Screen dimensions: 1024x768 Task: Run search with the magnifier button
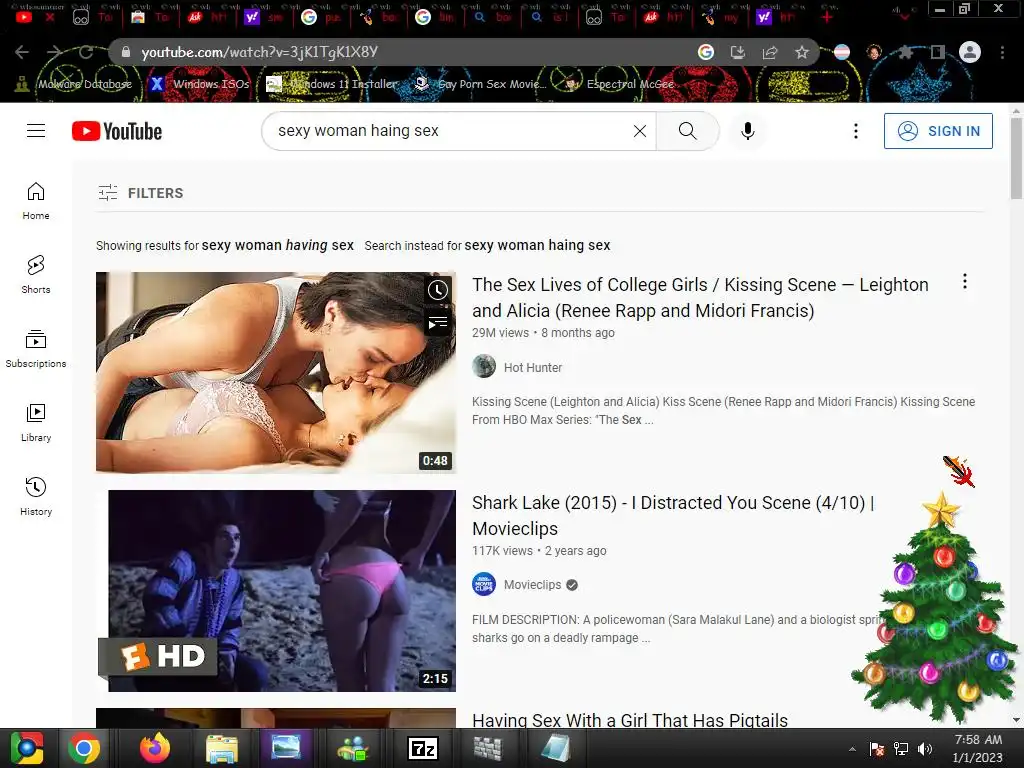(688, 131)
